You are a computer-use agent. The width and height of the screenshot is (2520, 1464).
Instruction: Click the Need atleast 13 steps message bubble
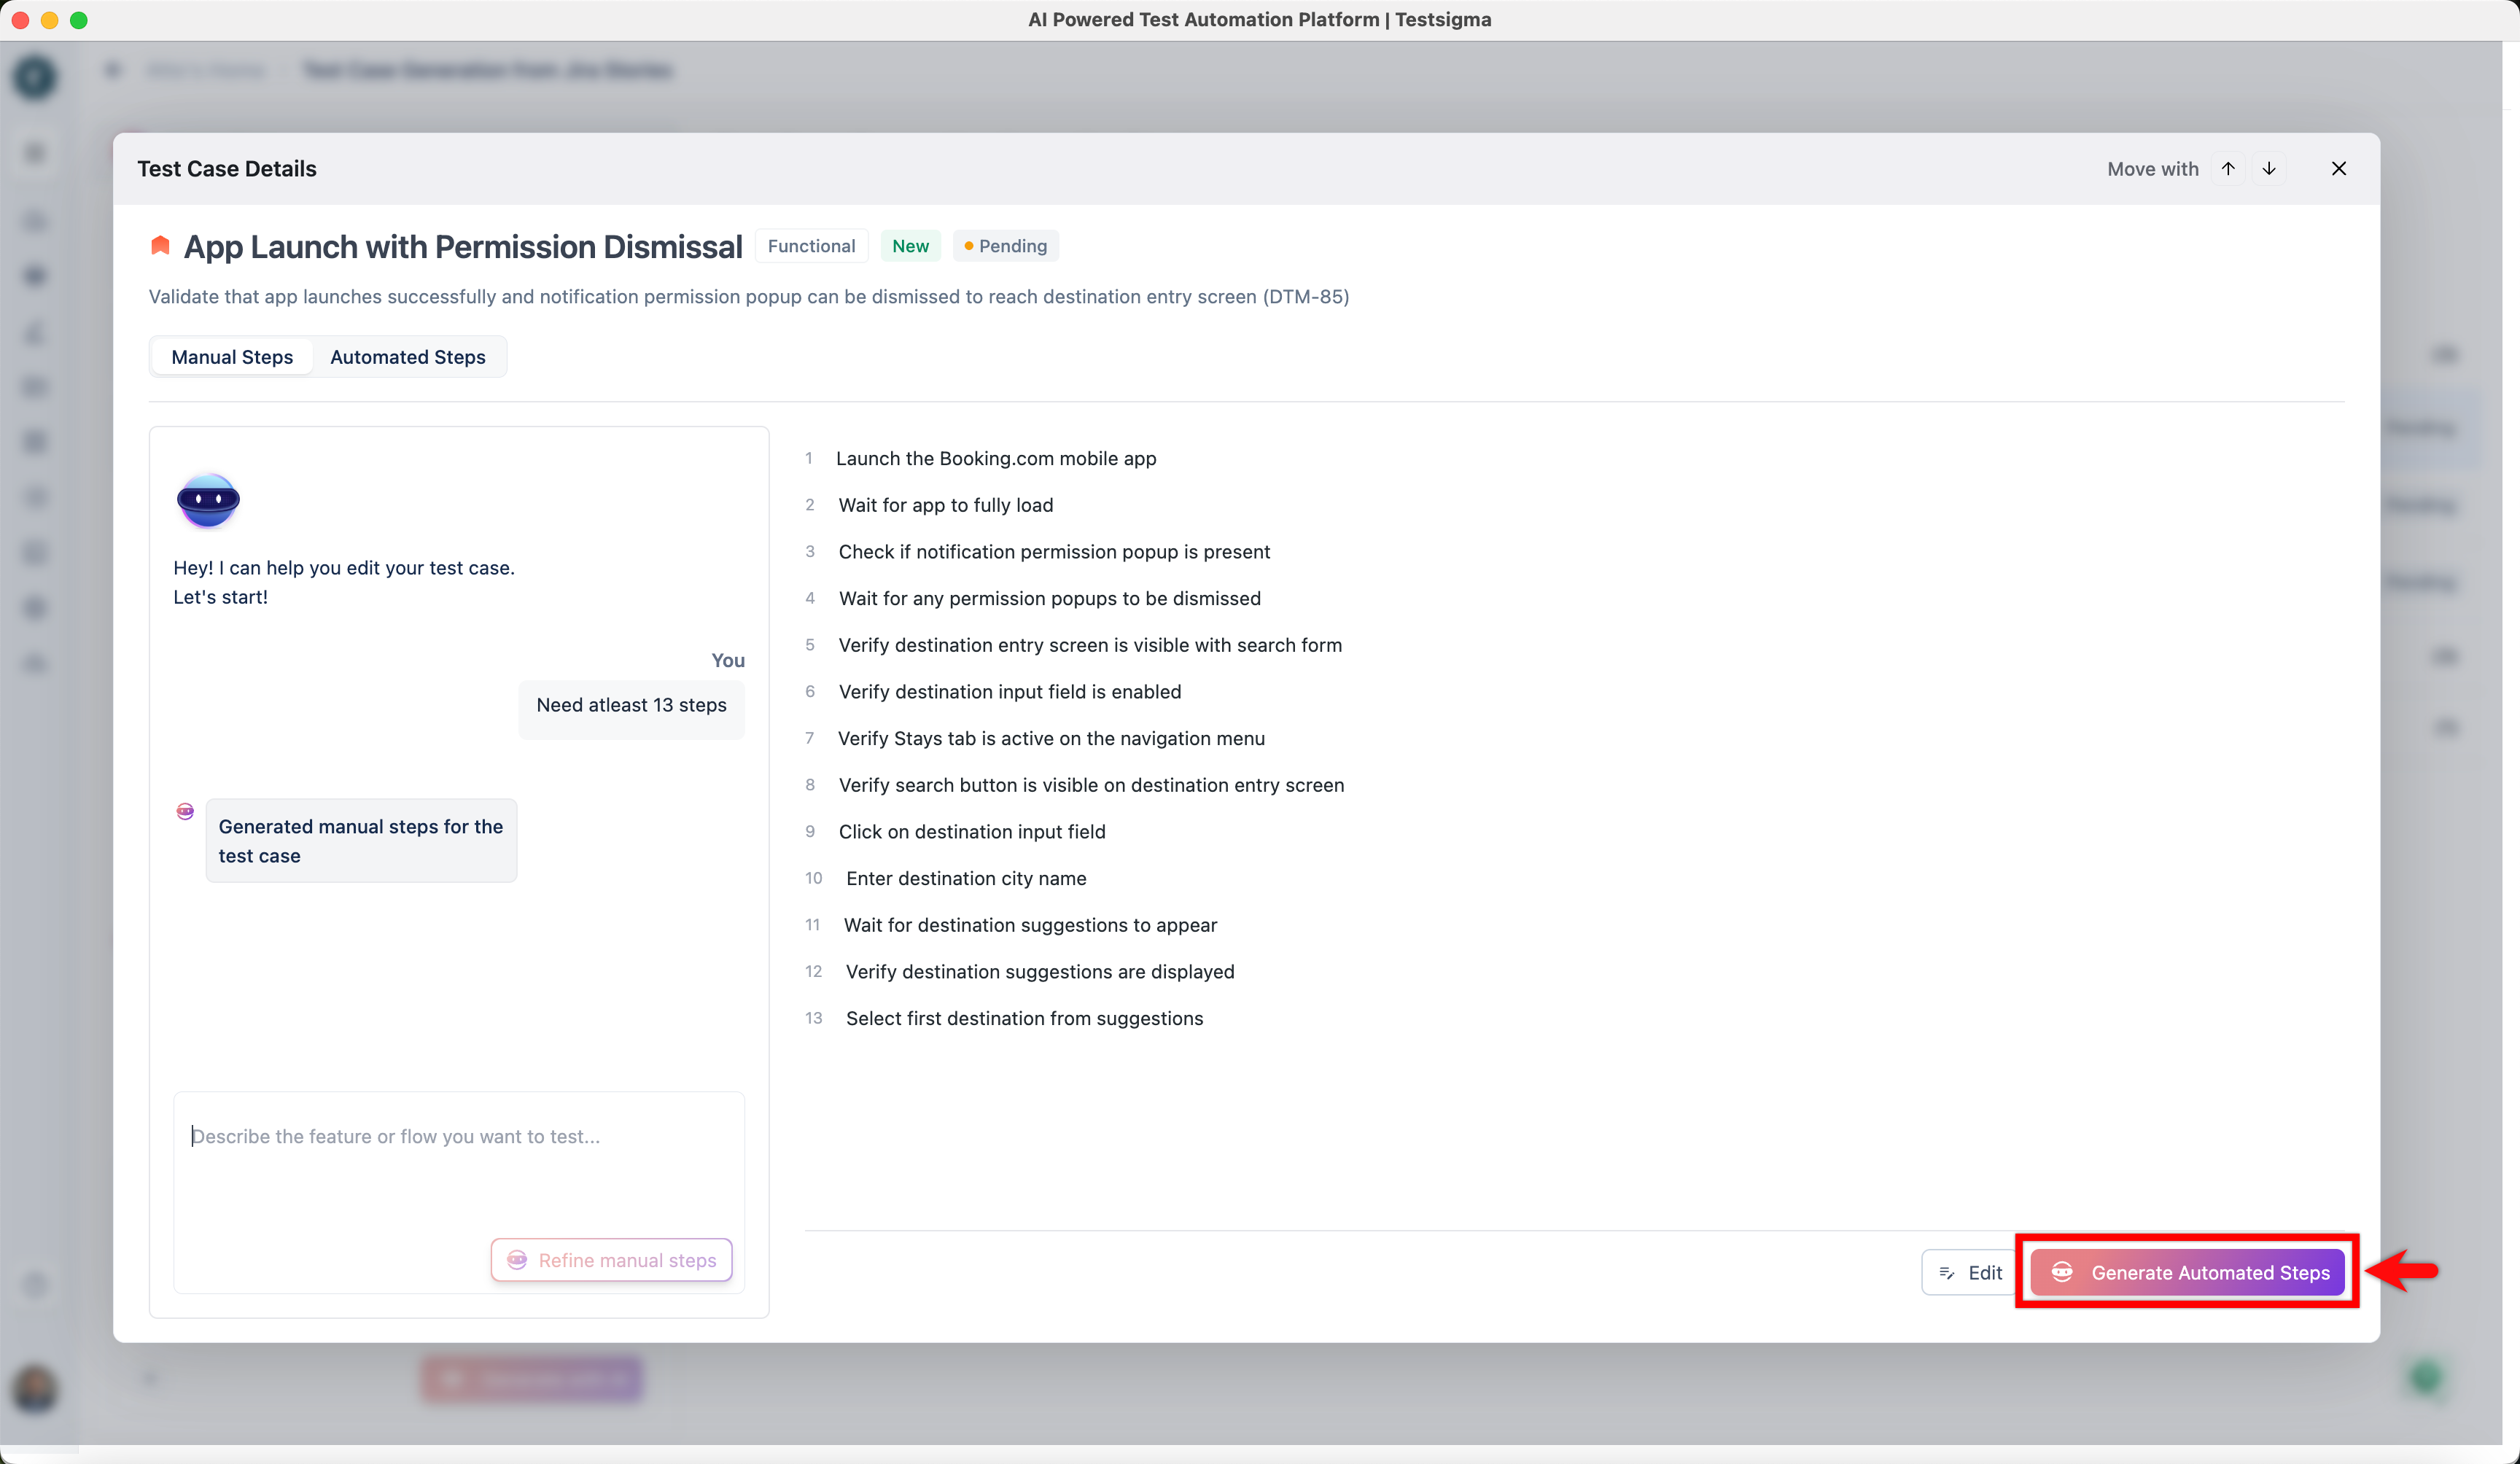631,705
